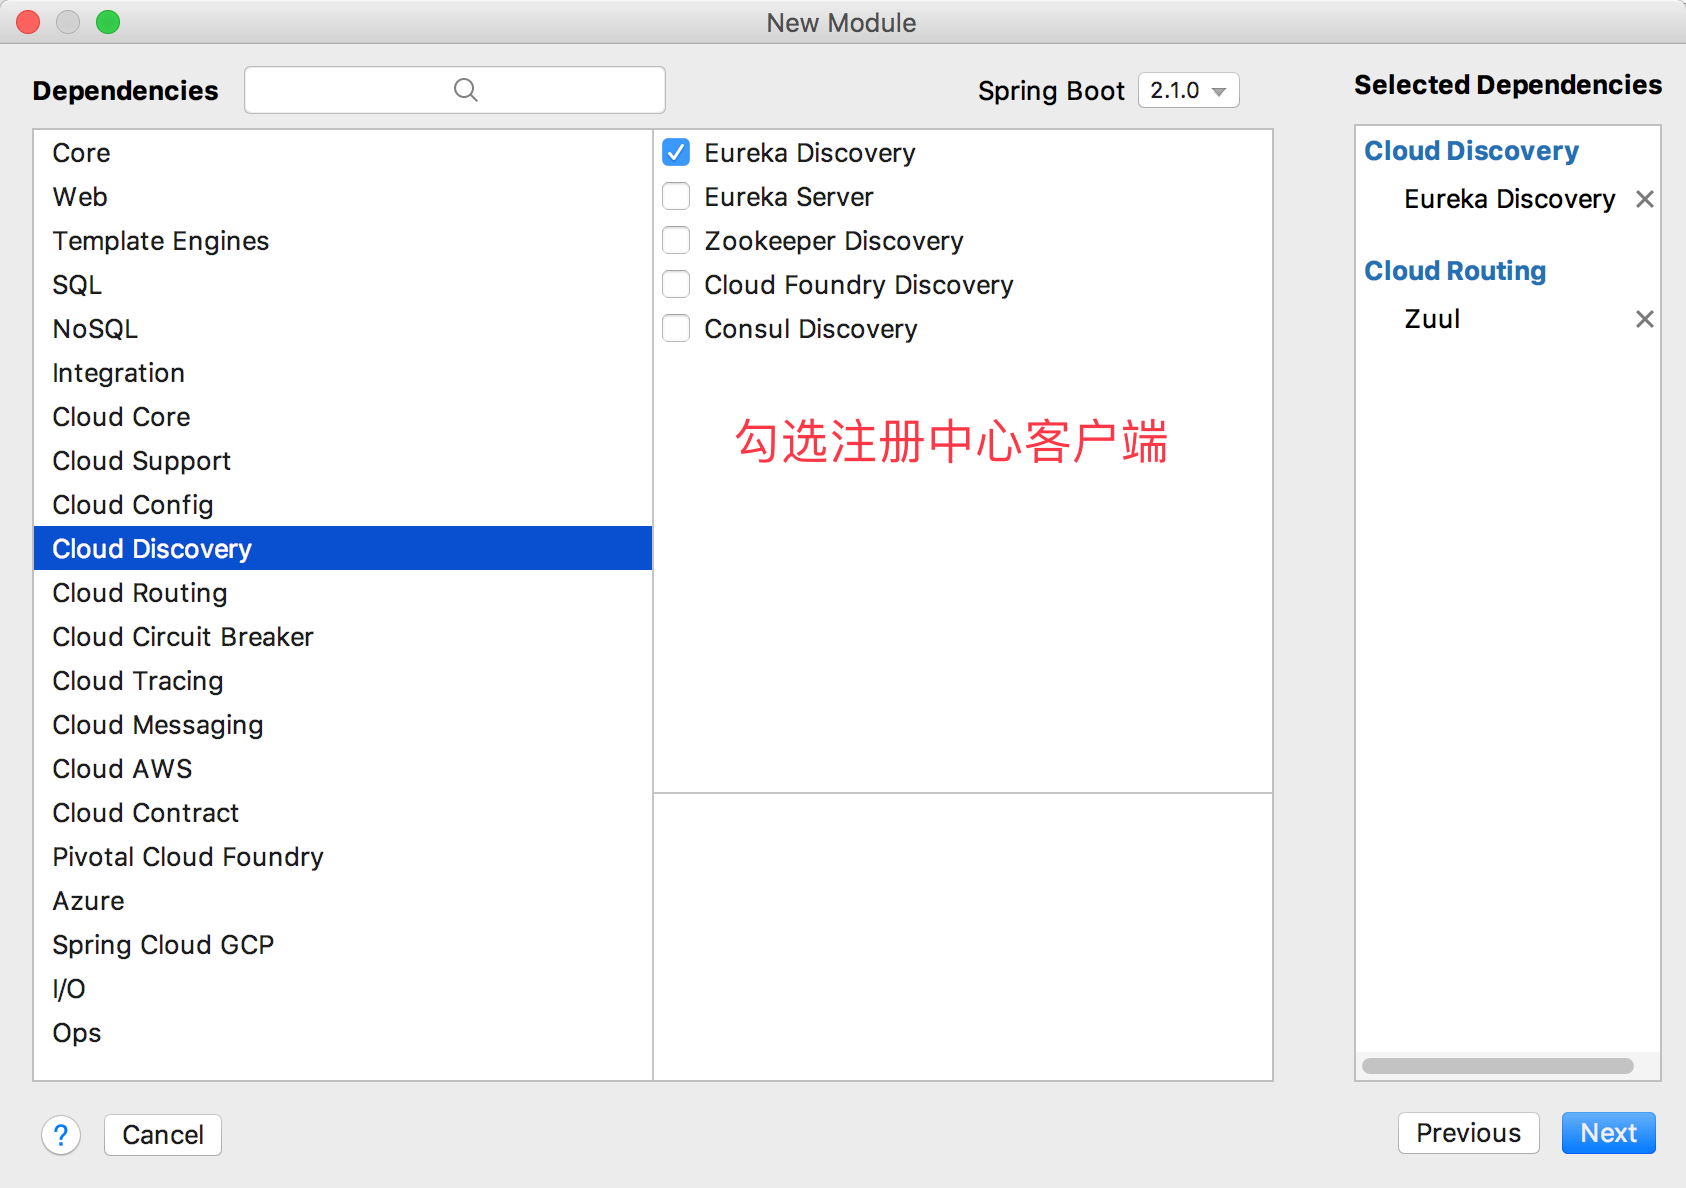1686x1188 pixels.
Task: Uncheck the Eureka Discovery checkbox
Action: 676,152
